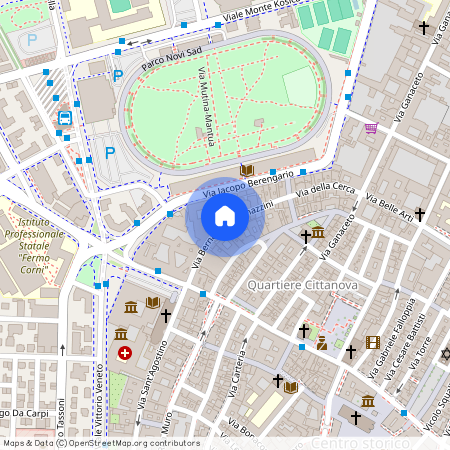Click the parking P south of the bus station

click(x=110, y=153)
